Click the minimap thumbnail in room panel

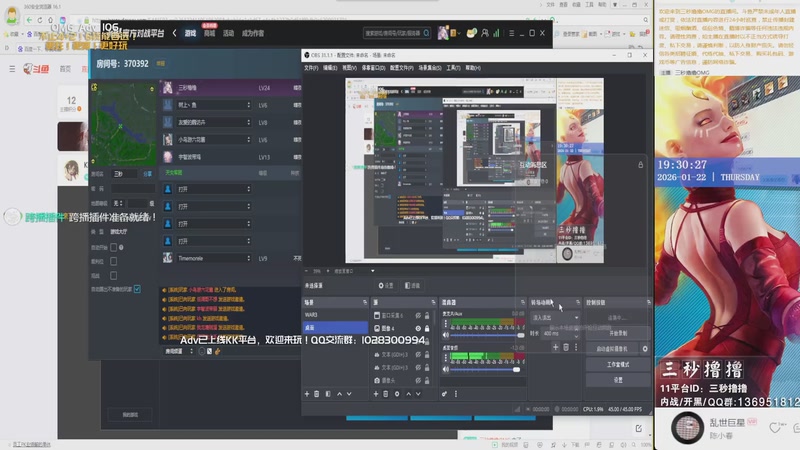pyautogui.click(x=123, y=123)
